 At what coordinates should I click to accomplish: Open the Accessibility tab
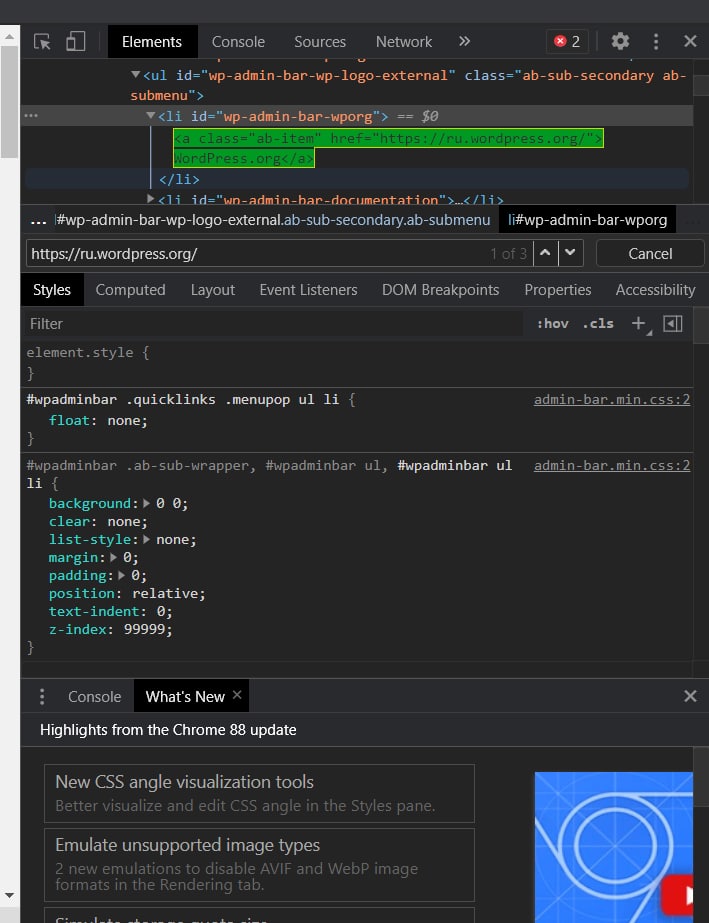click(x=655, y=290)
